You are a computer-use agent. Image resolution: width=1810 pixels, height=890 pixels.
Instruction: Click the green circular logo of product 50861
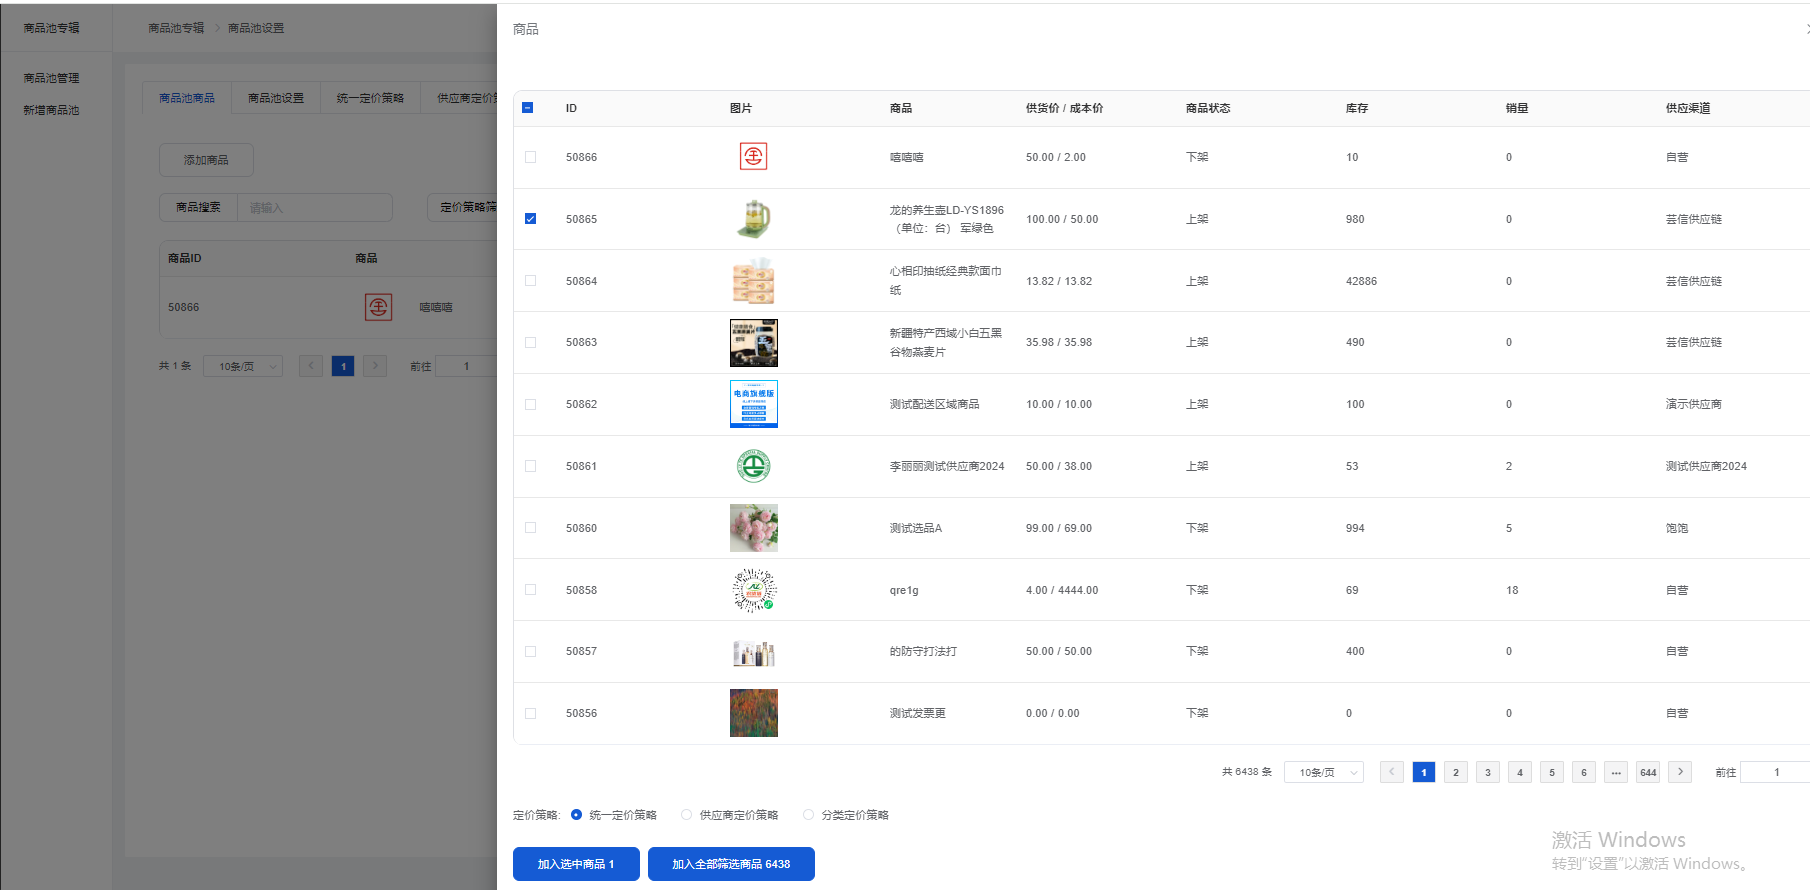(753, 466)
